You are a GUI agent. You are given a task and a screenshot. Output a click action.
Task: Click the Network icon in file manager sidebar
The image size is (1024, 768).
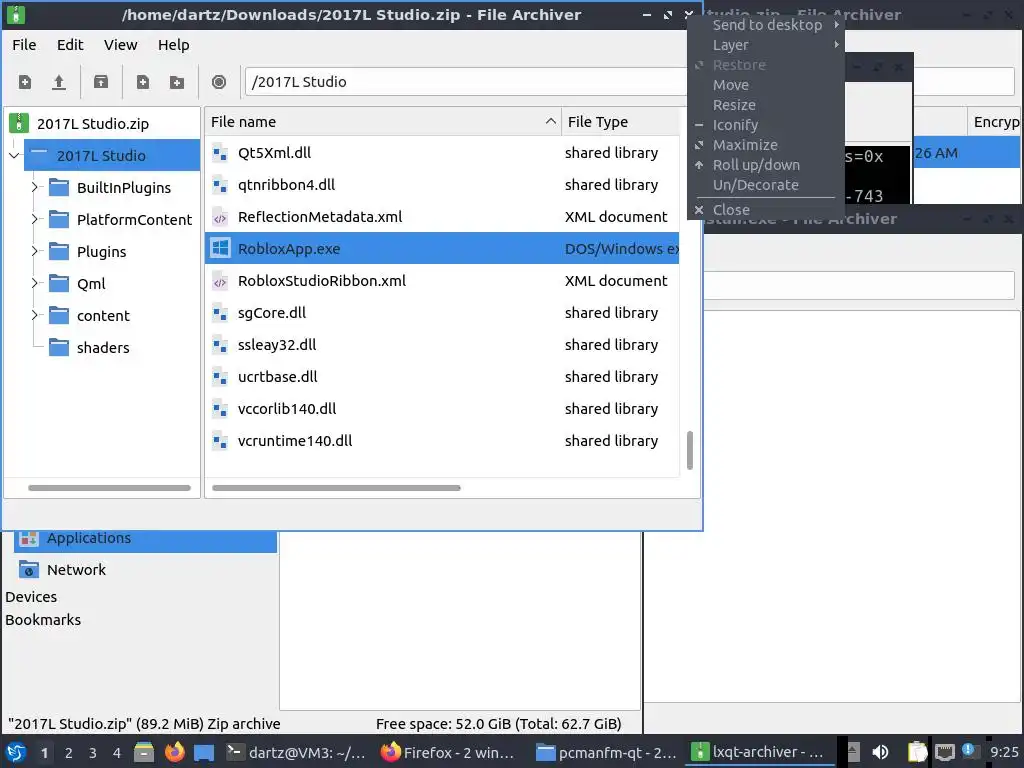click(x=28, y=569)
